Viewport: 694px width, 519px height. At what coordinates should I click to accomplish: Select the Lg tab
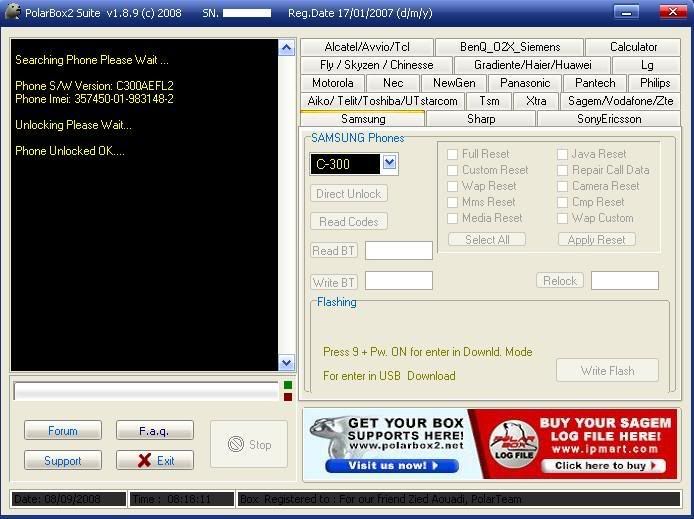(647, 65)
